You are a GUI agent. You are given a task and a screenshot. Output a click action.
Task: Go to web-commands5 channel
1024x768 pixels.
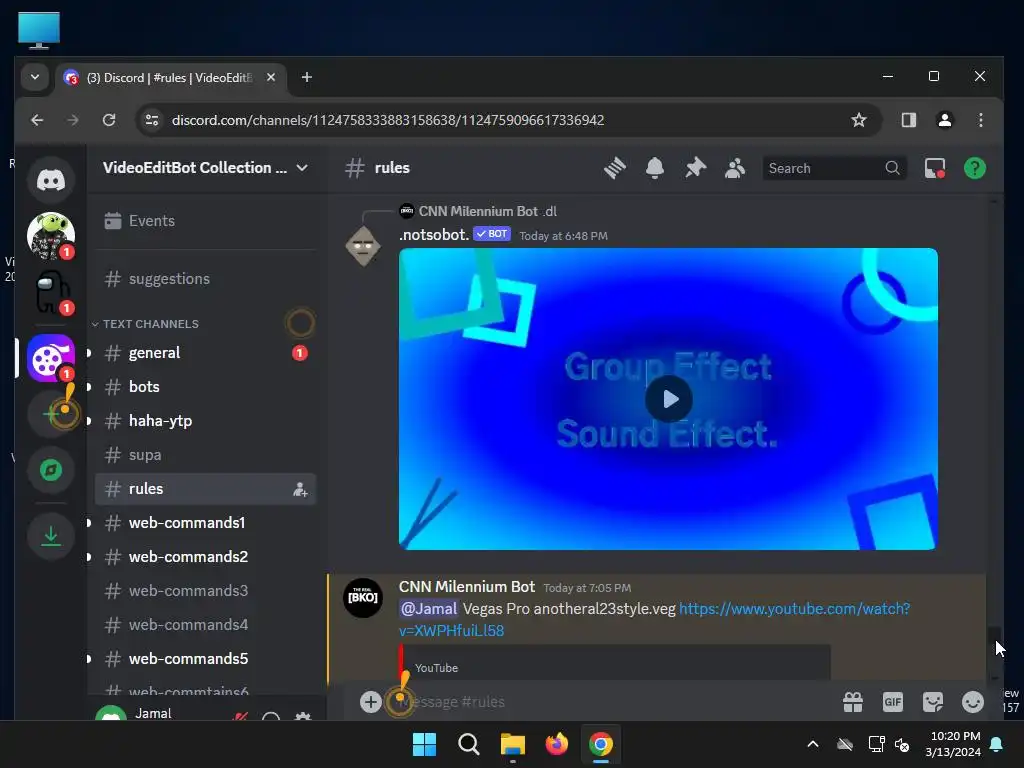coord(206,658)
